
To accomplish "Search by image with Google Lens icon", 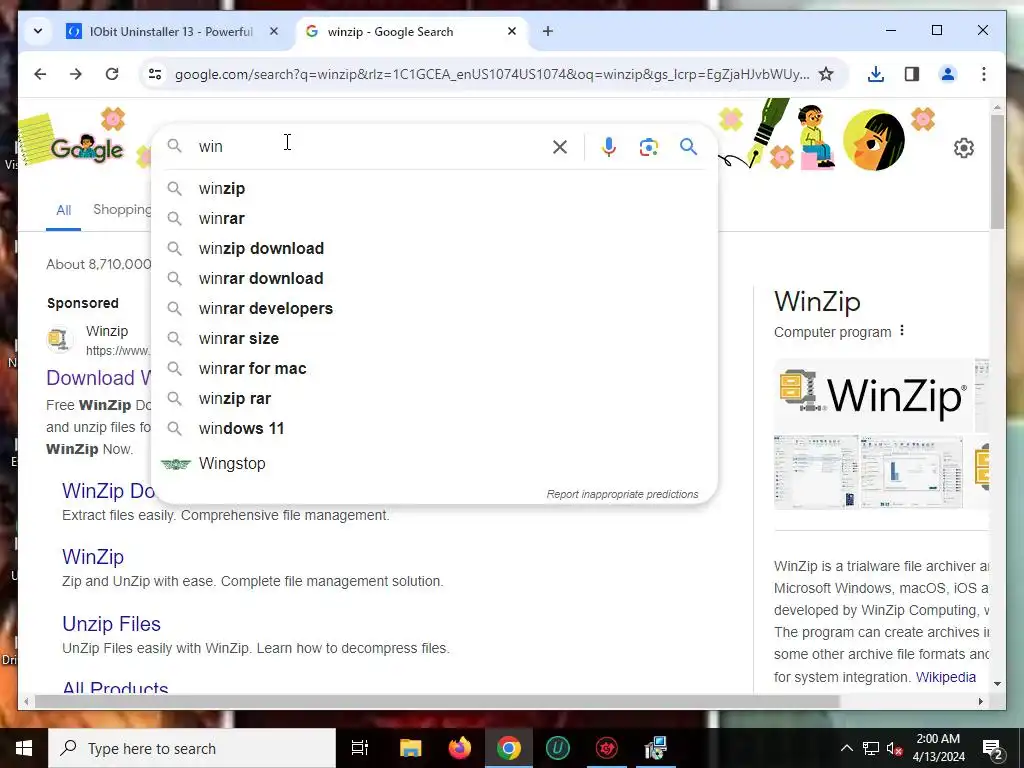I will [648, 147].
